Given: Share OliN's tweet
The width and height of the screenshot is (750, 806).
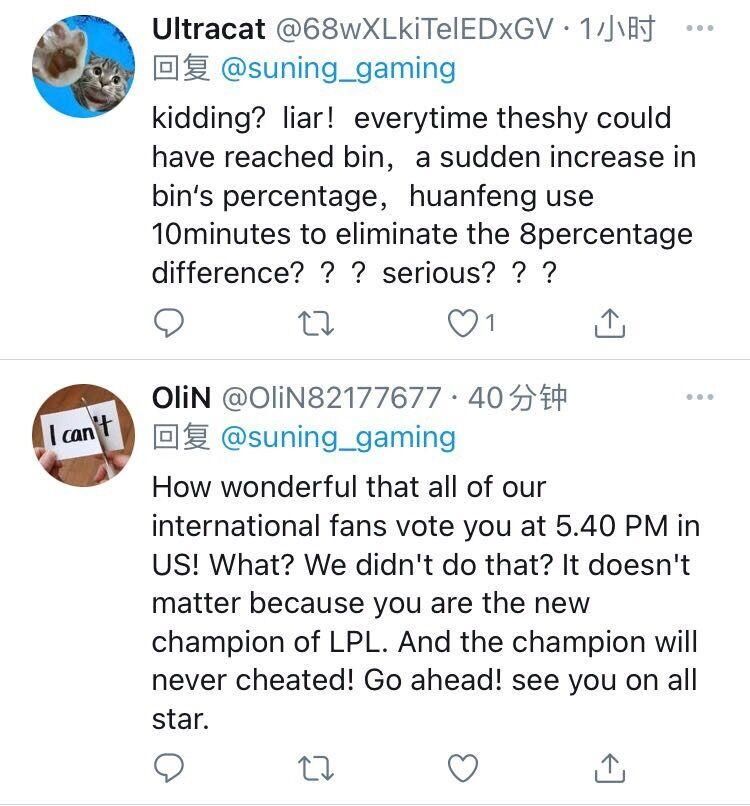Looking at the screenshot, I should [610, 768].
